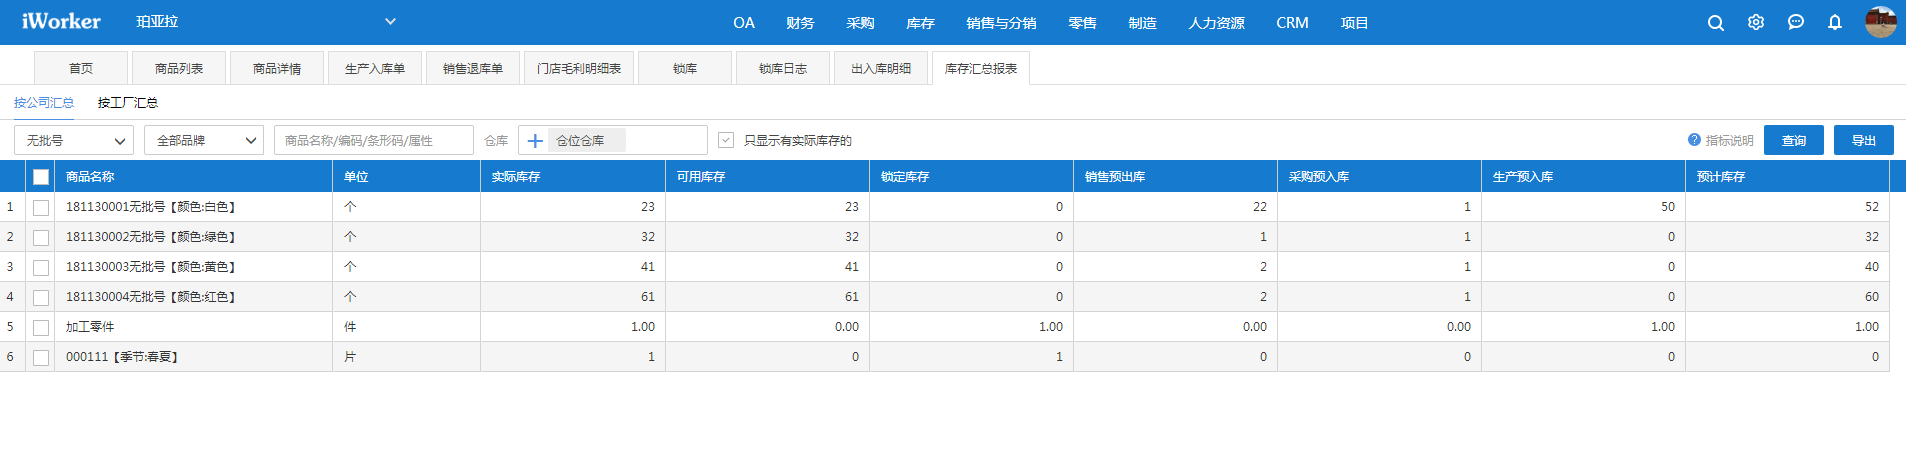Viewport: 1906px width, 457px height.
Task: Switch to the 出入库明细 tab
Action: [881, 68]
